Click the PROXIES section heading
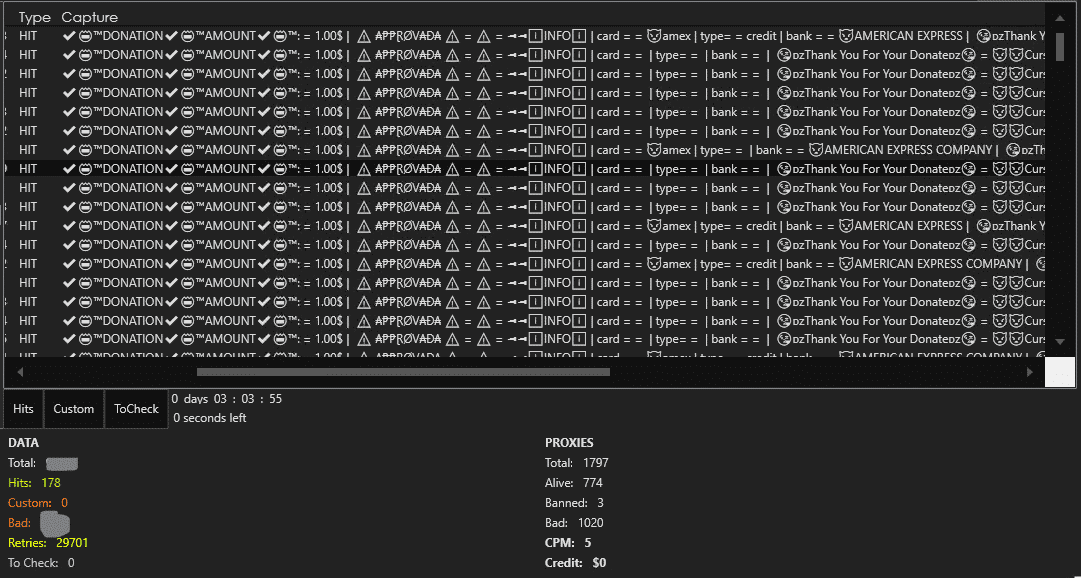The image size is (1081, 578). [x=569, y=443]
